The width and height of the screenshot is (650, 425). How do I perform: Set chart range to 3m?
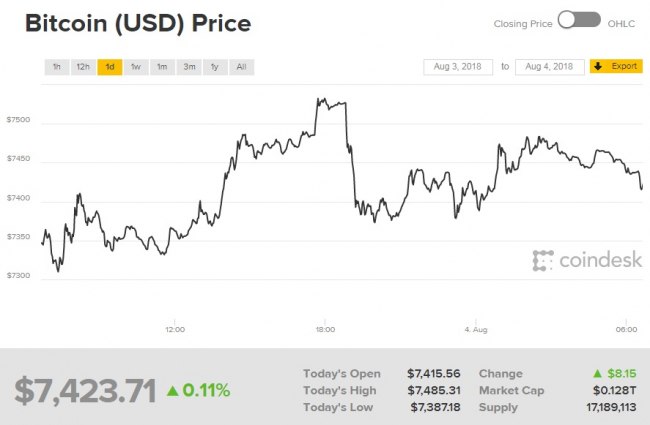[188, 67]
